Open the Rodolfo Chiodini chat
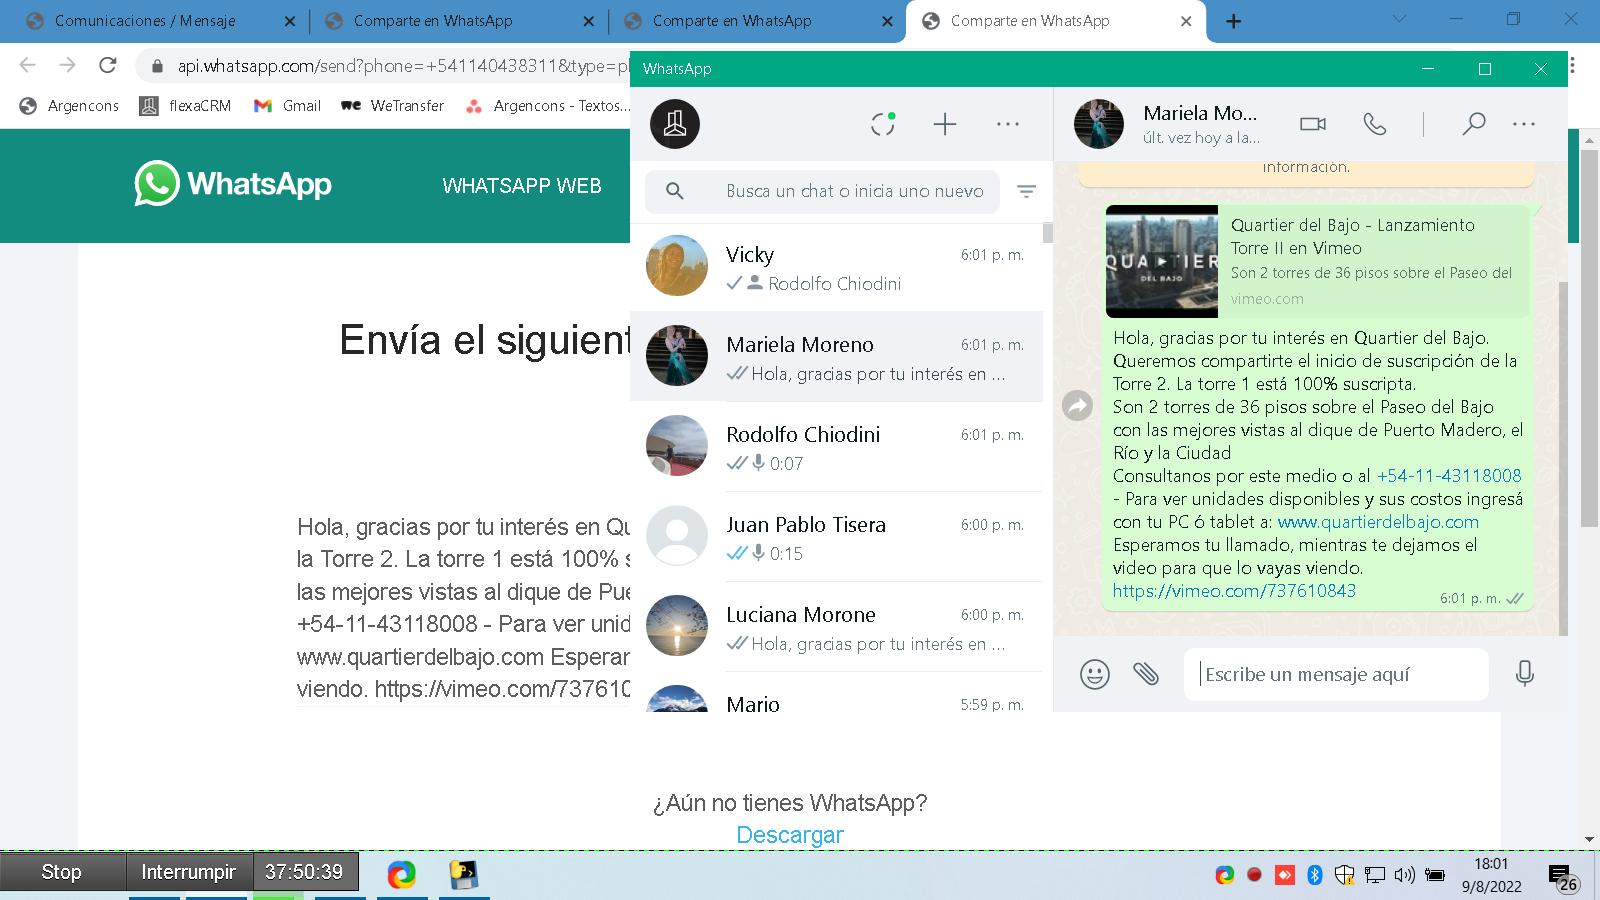1600x900 pixels. (x=836, y=446)
